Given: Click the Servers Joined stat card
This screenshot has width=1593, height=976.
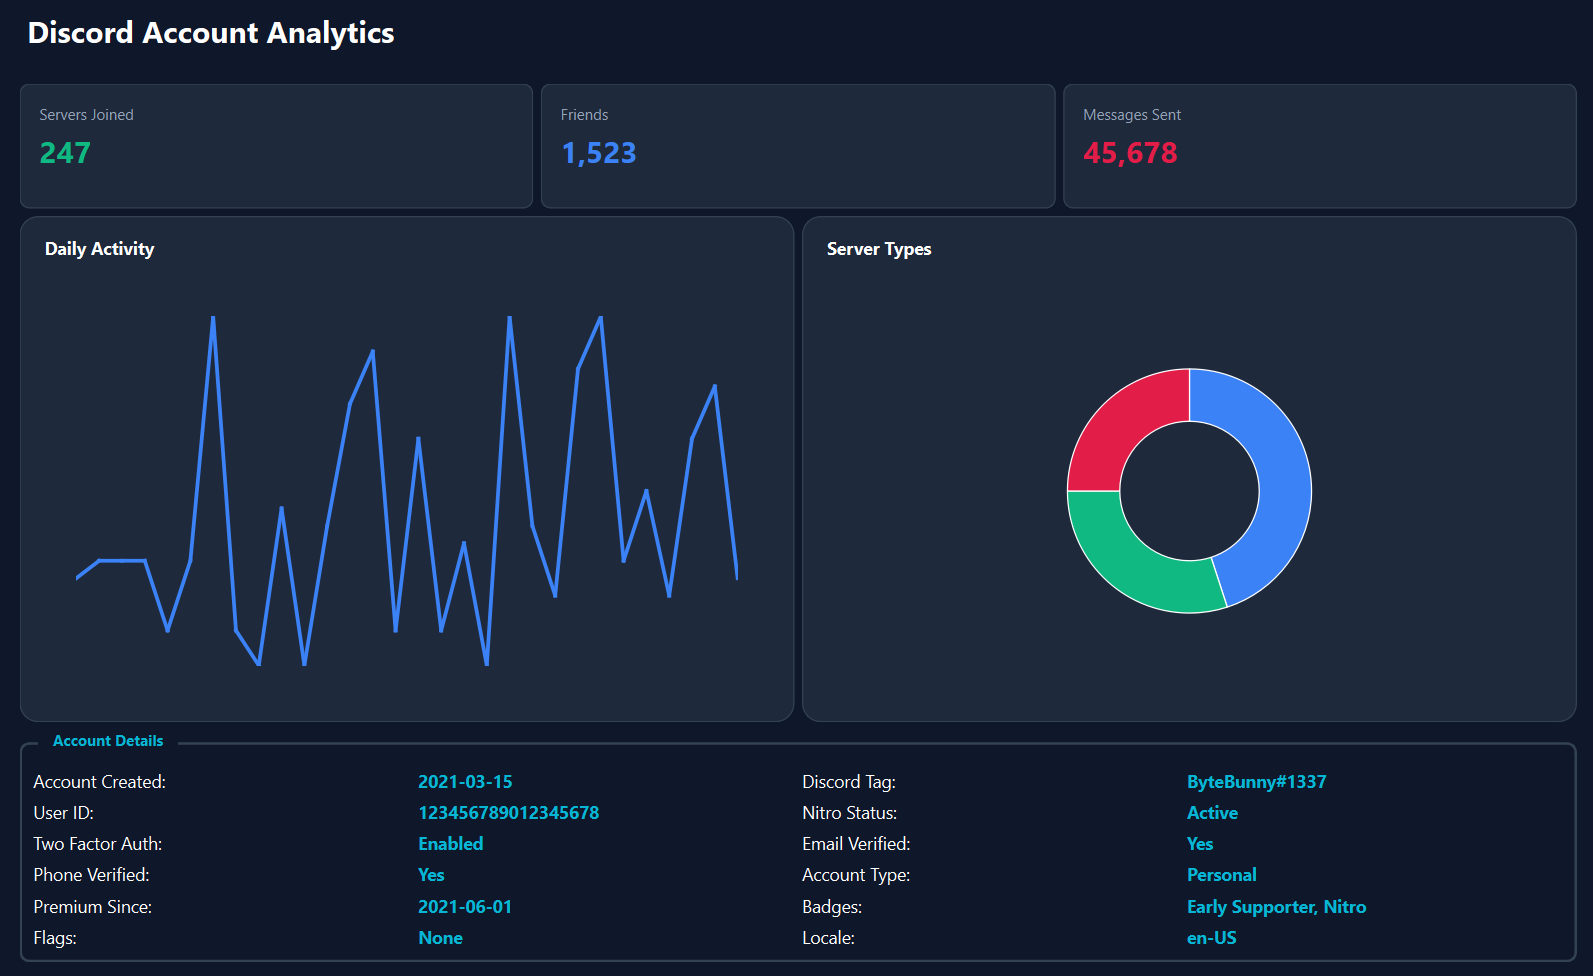Looking at the screenshot, I should point(276,146).
